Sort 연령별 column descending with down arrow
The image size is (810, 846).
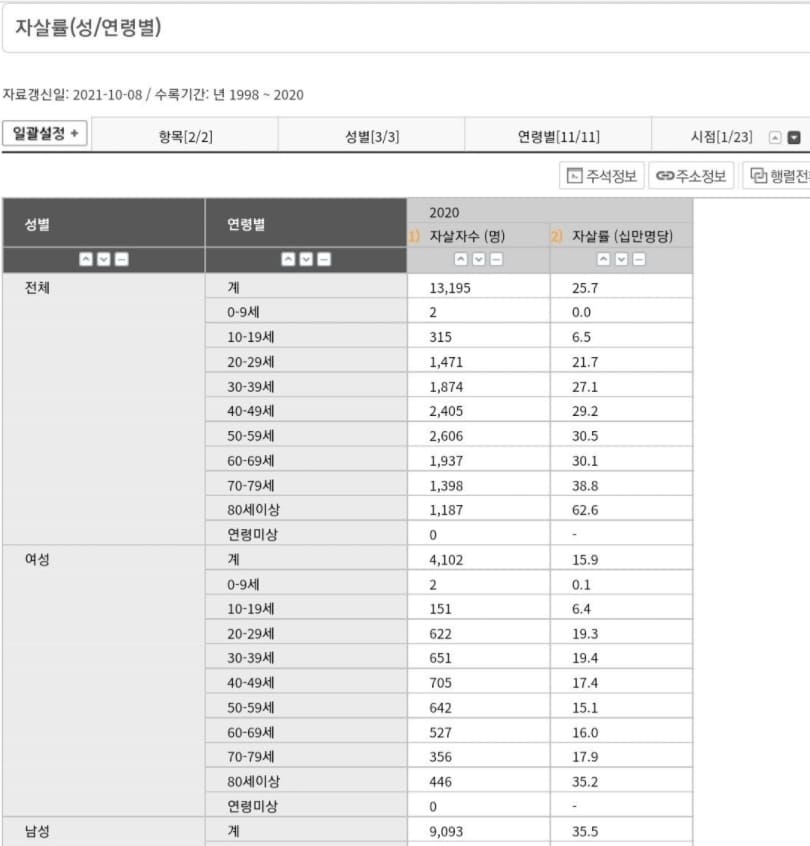306,260
